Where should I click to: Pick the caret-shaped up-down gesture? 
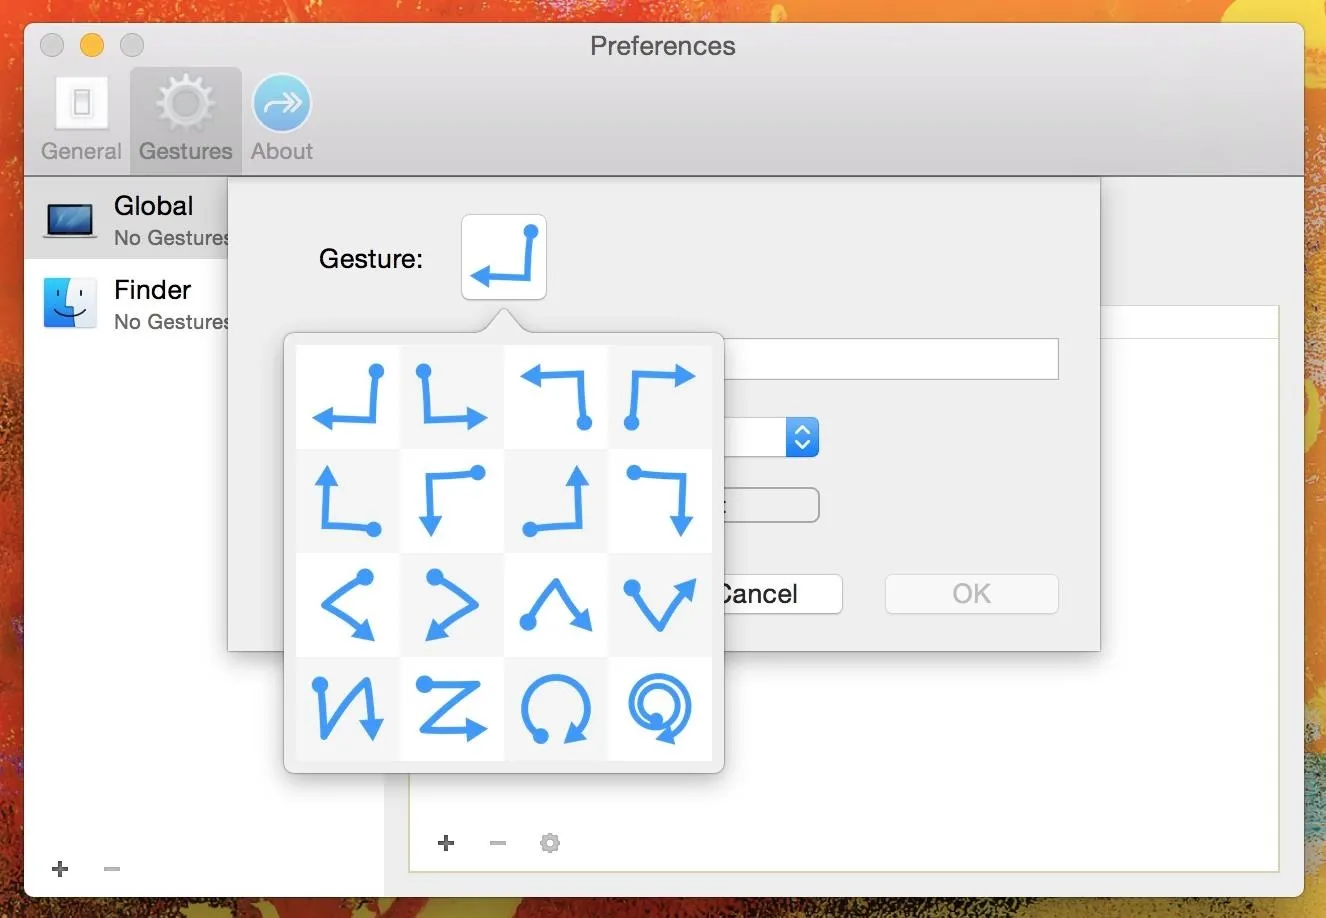point(556,605)
